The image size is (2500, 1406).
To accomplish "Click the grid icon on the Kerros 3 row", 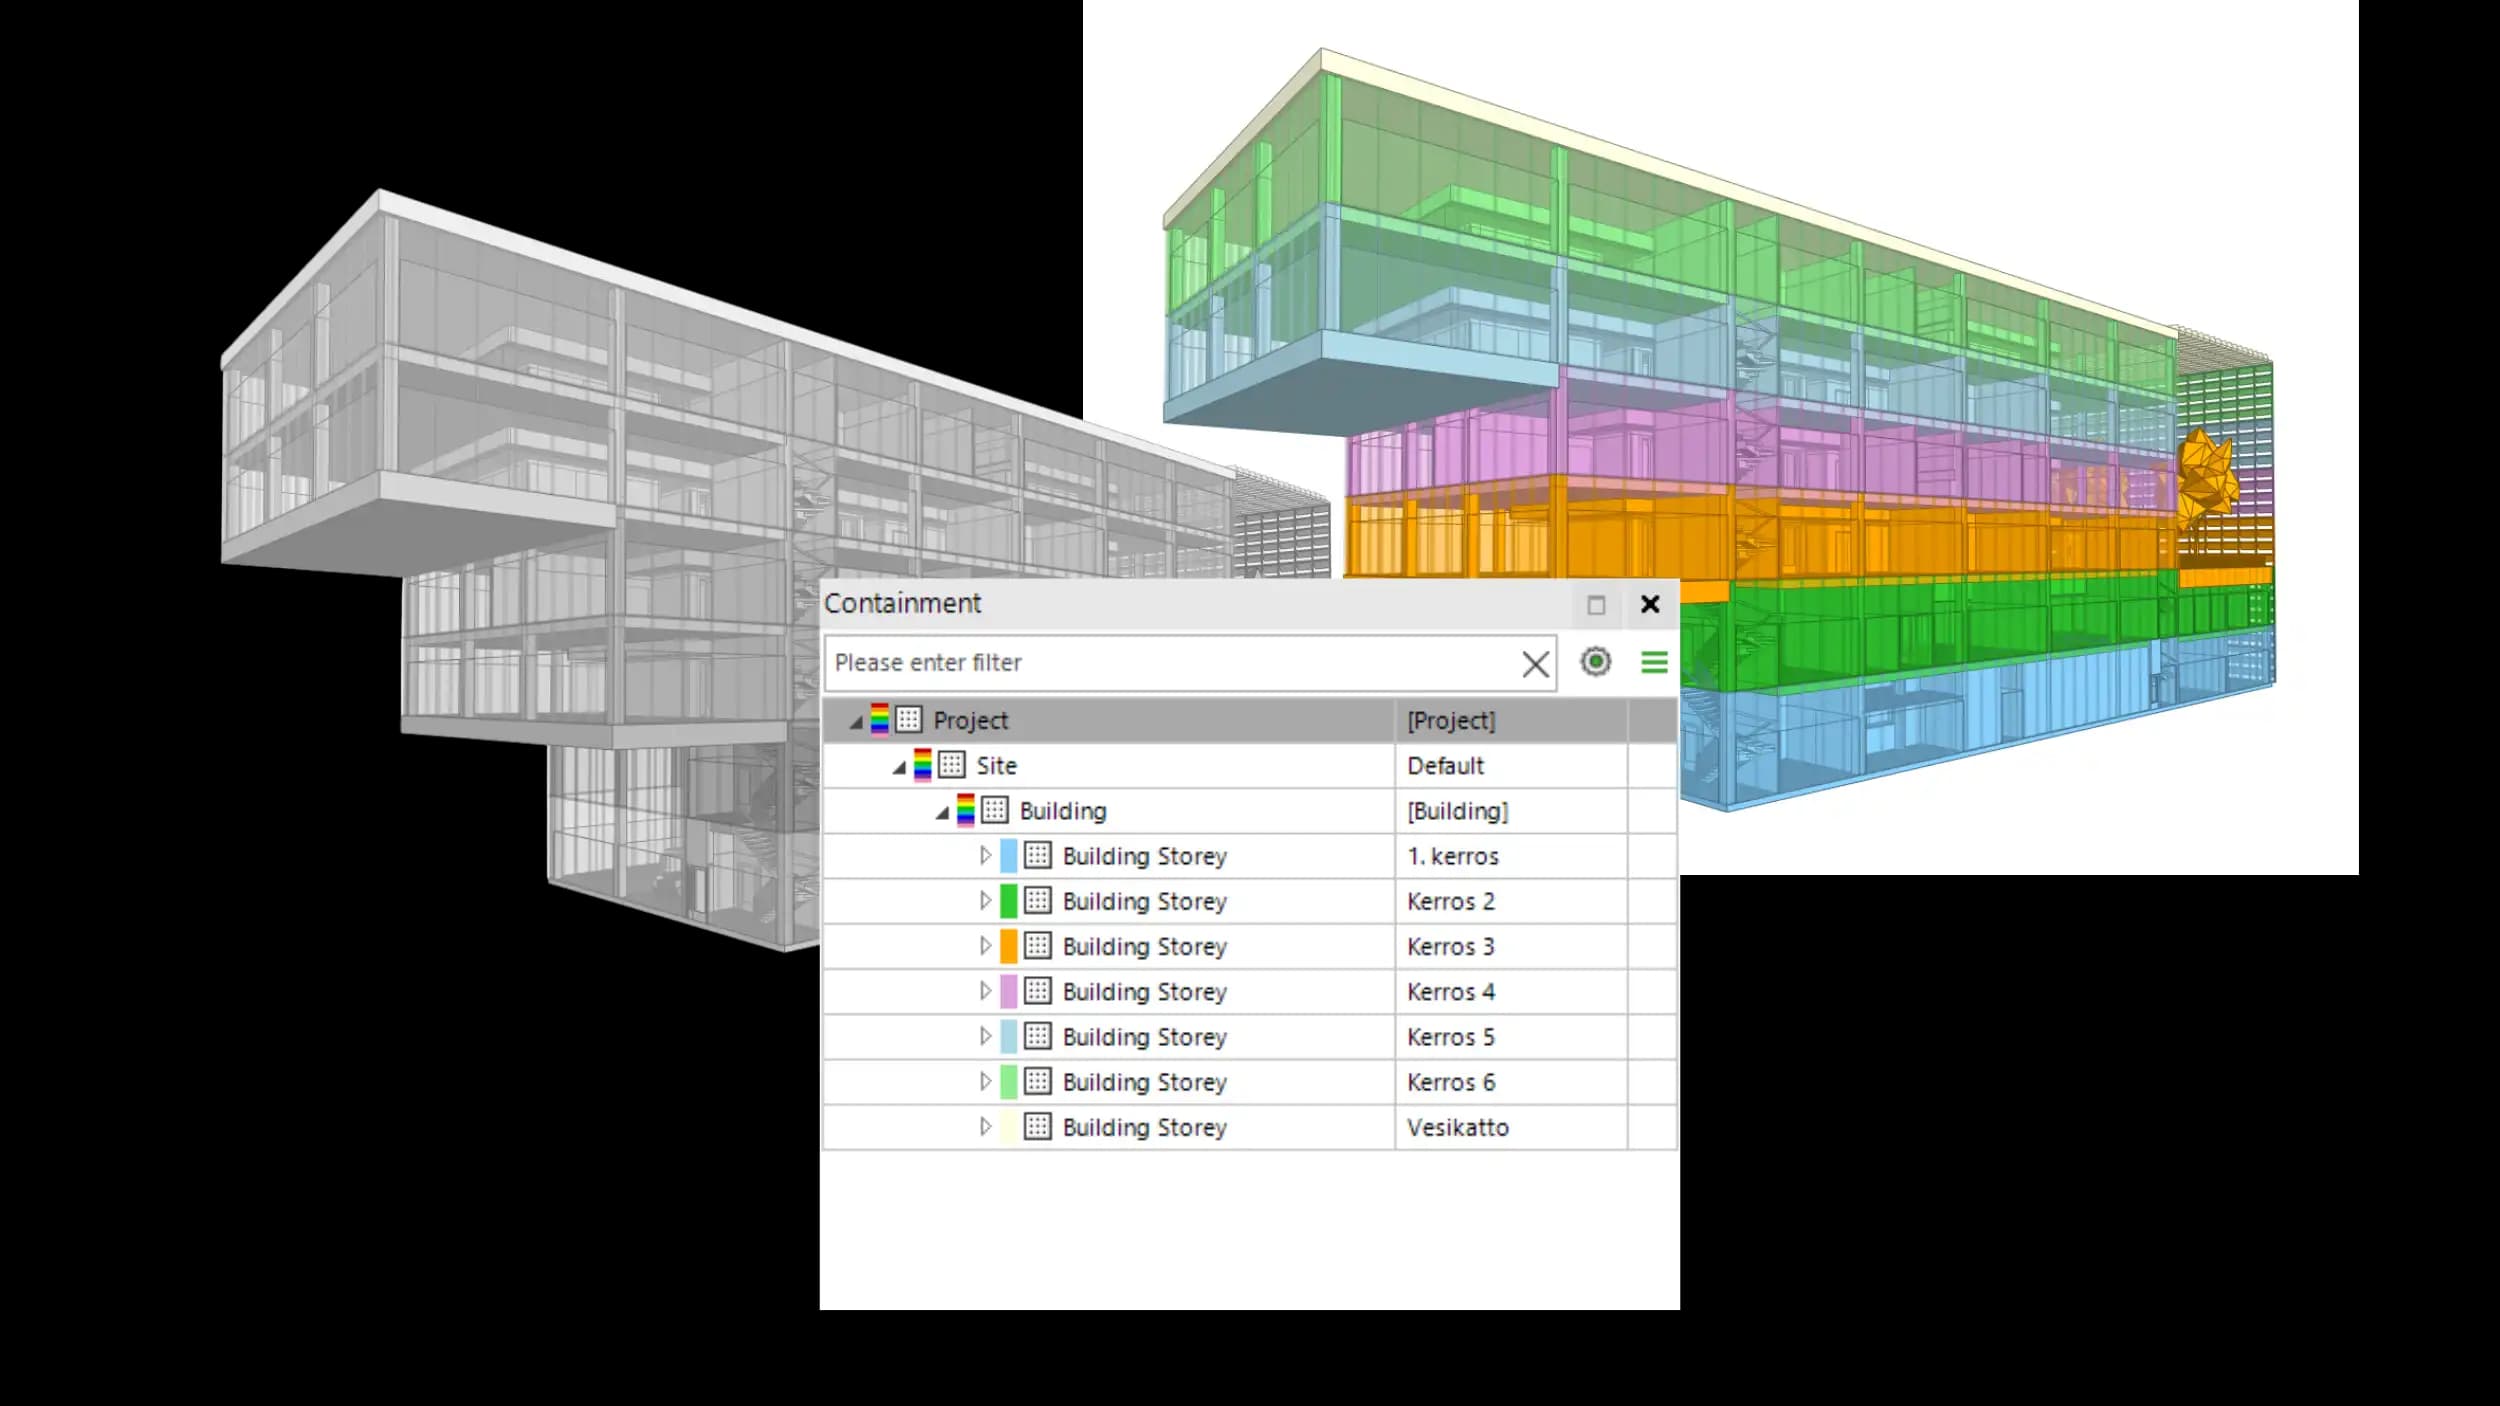I will 1037,946.
